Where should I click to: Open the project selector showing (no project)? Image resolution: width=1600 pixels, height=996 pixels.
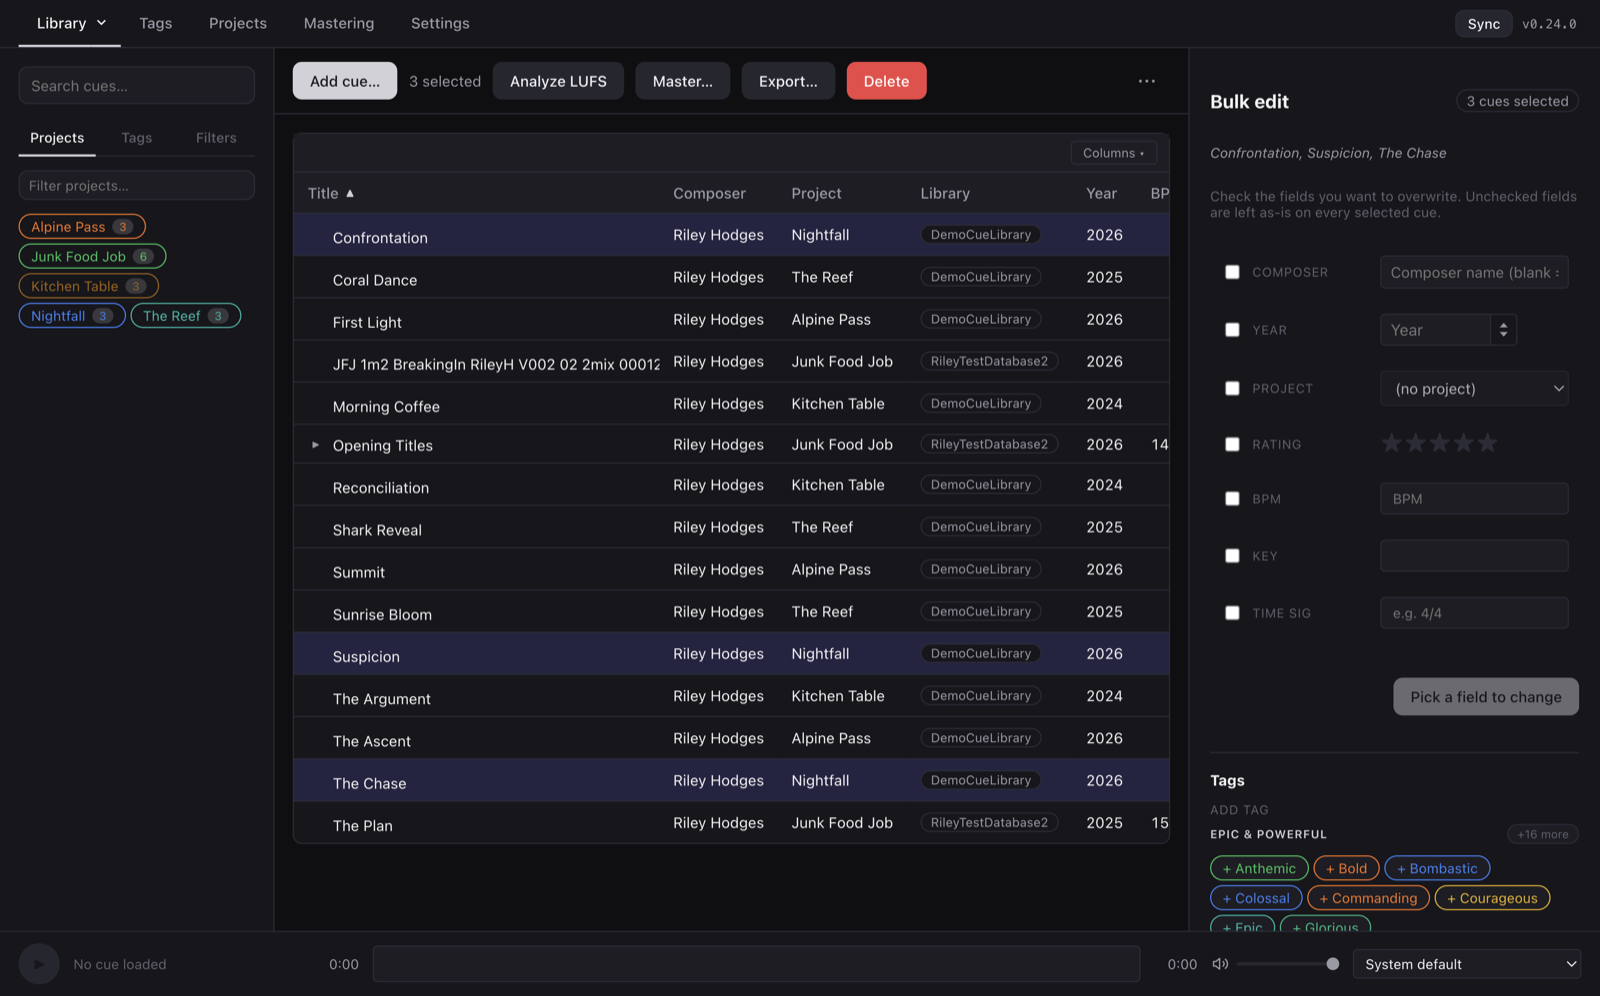click(1474, 389)
